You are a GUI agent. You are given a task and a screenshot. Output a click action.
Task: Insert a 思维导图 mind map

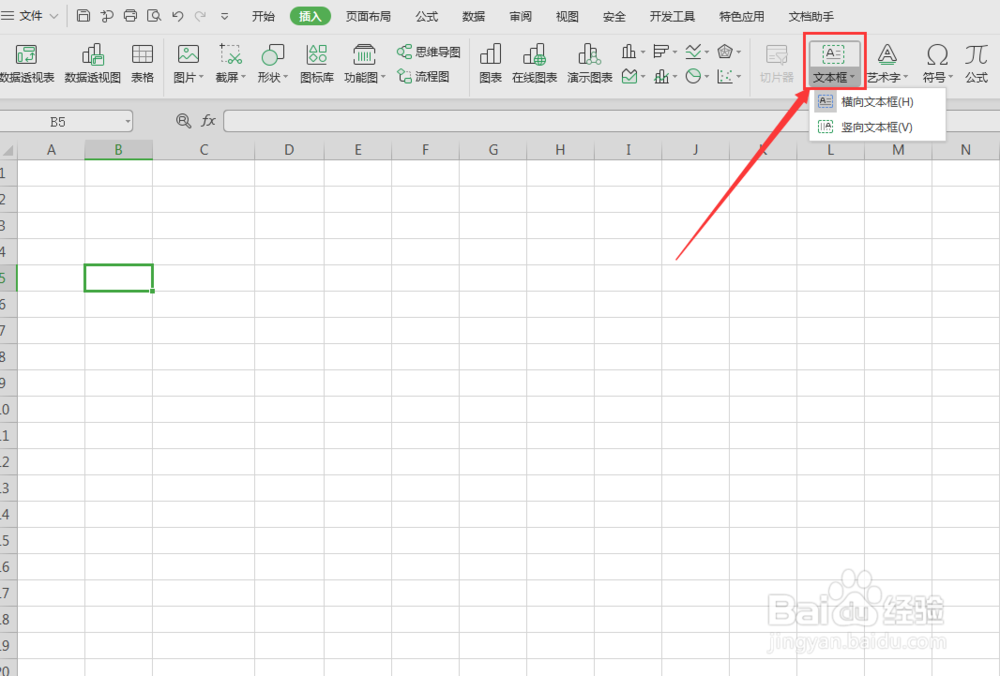click(429, 52)
